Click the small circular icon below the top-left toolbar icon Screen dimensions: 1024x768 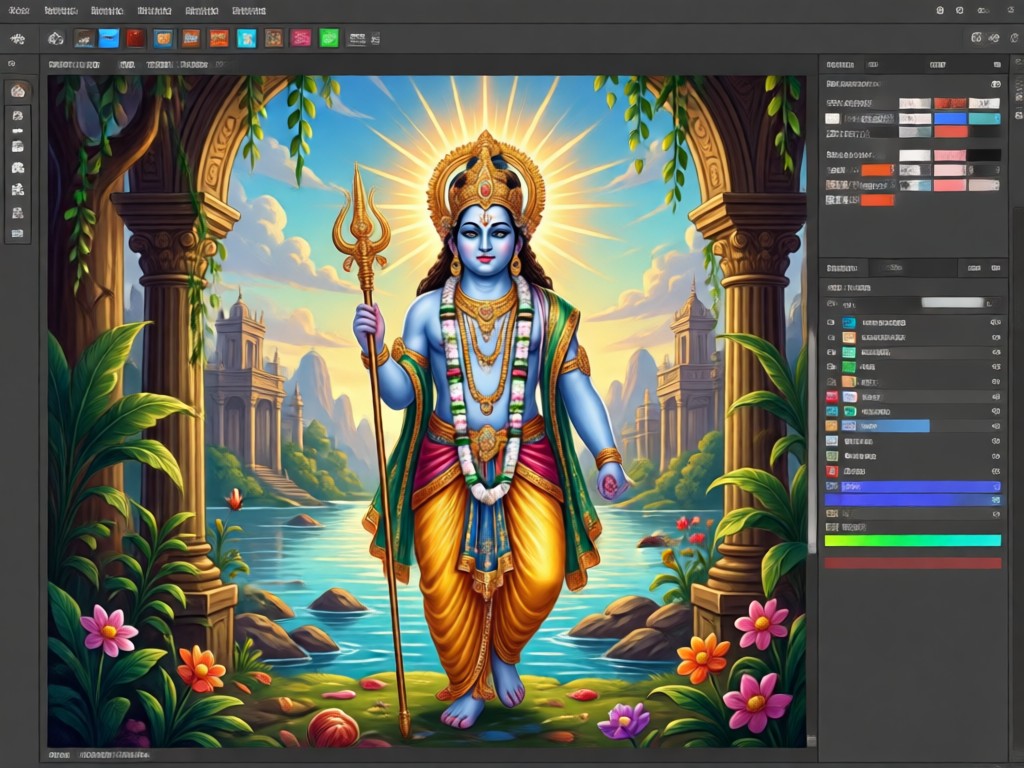pos(12,64)
